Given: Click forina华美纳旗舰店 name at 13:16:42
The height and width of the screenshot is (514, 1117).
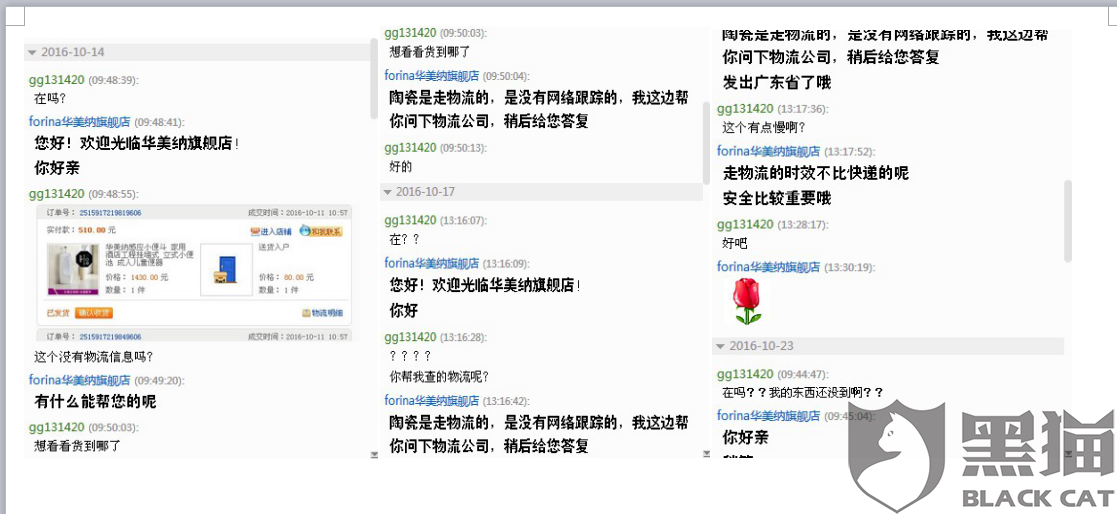Looking at the screenshot, I should (x=432, y=400).
